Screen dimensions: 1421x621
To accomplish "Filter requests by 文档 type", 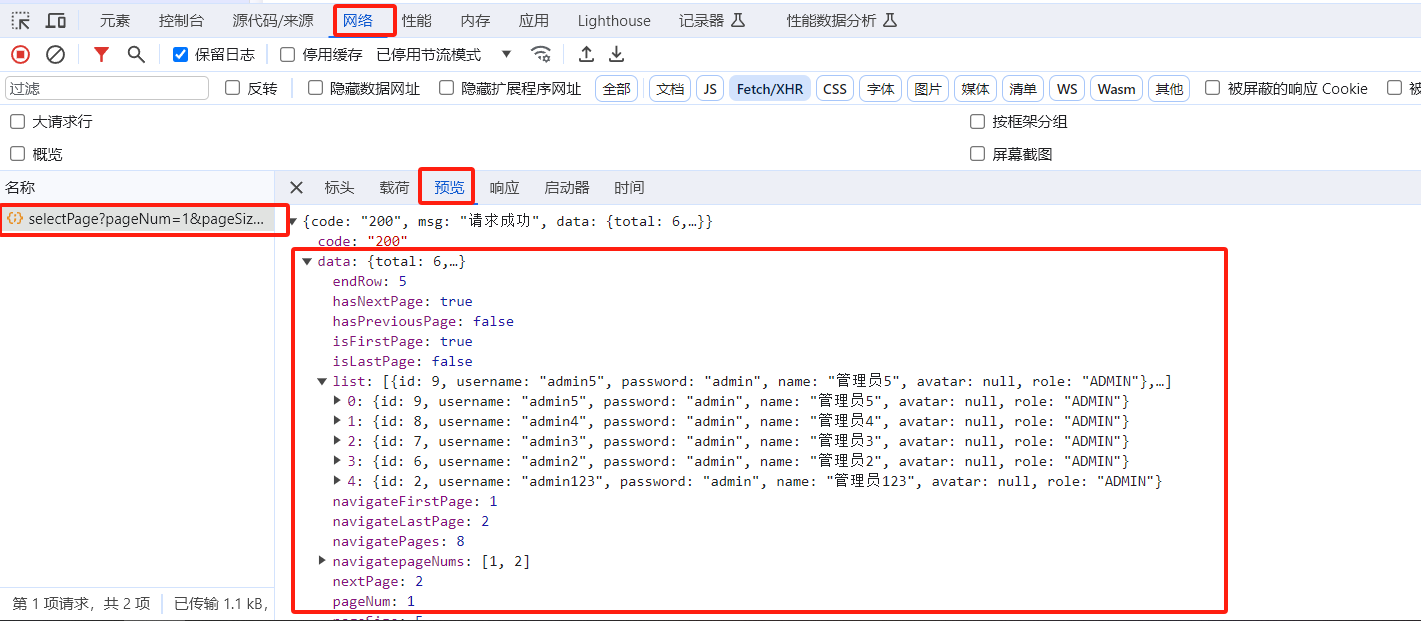I will coord(670,89).
